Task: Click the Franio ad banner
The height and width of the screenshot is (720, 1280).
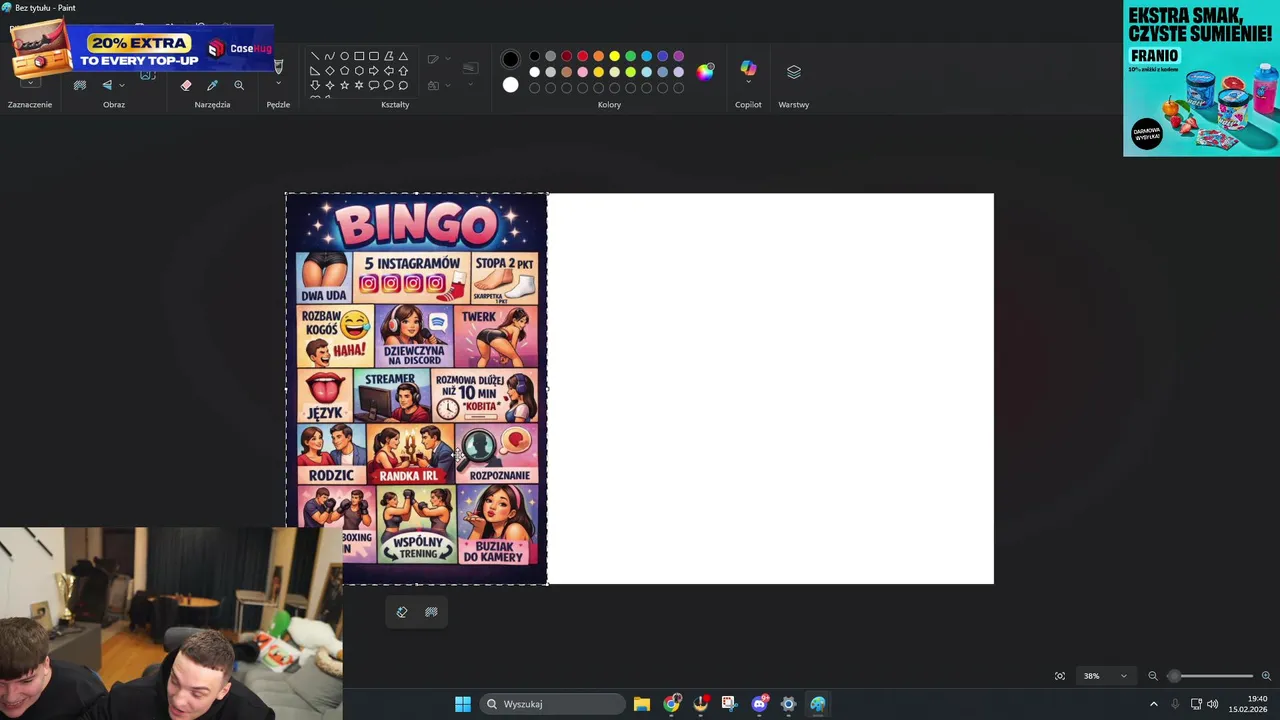Action: coord(1201,78)
